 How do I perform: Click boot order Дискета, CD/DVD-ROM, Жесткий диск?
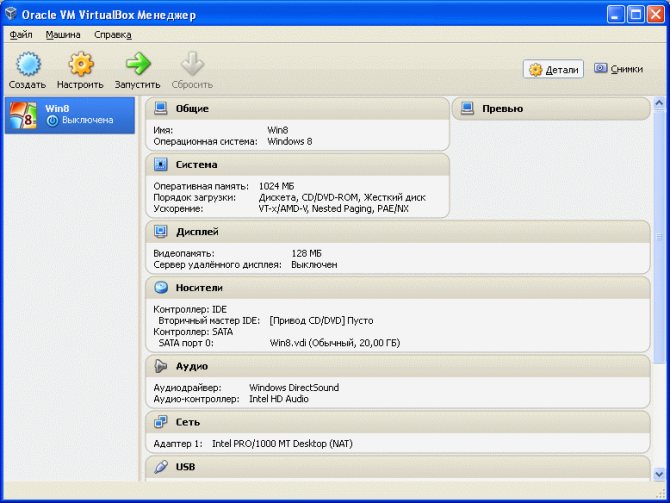pos(342,197)
